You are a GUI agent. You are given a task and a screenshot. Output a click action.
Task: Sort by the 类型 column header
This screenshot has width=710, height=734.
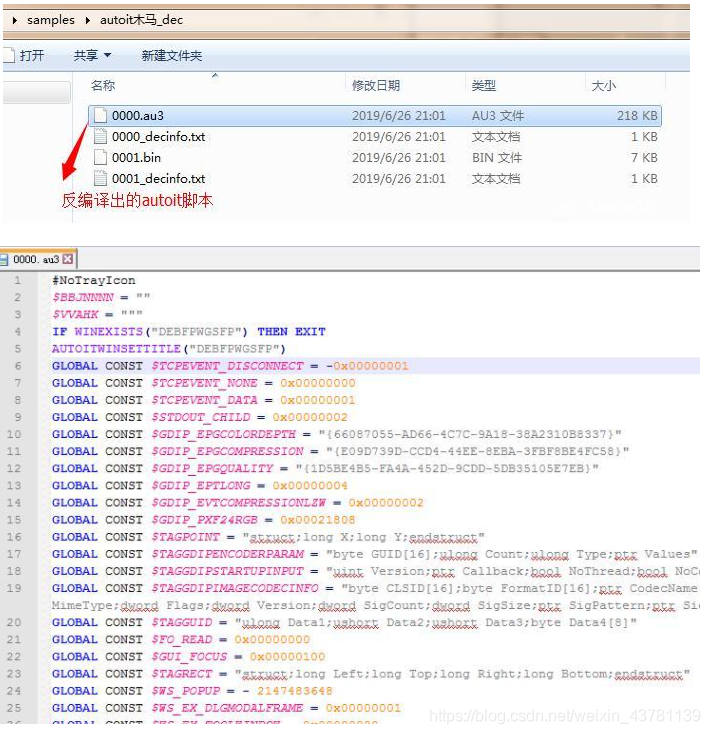(483, 85)
